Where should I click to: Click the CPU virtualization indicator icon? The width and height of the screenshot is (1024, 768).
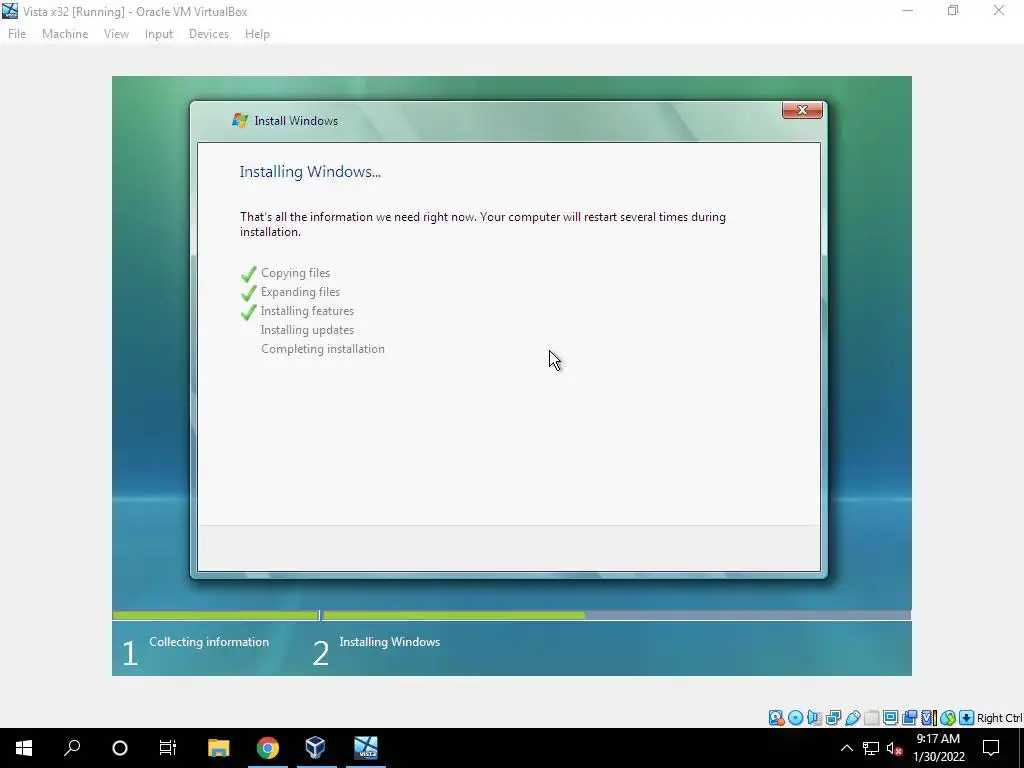pos(929,718)
